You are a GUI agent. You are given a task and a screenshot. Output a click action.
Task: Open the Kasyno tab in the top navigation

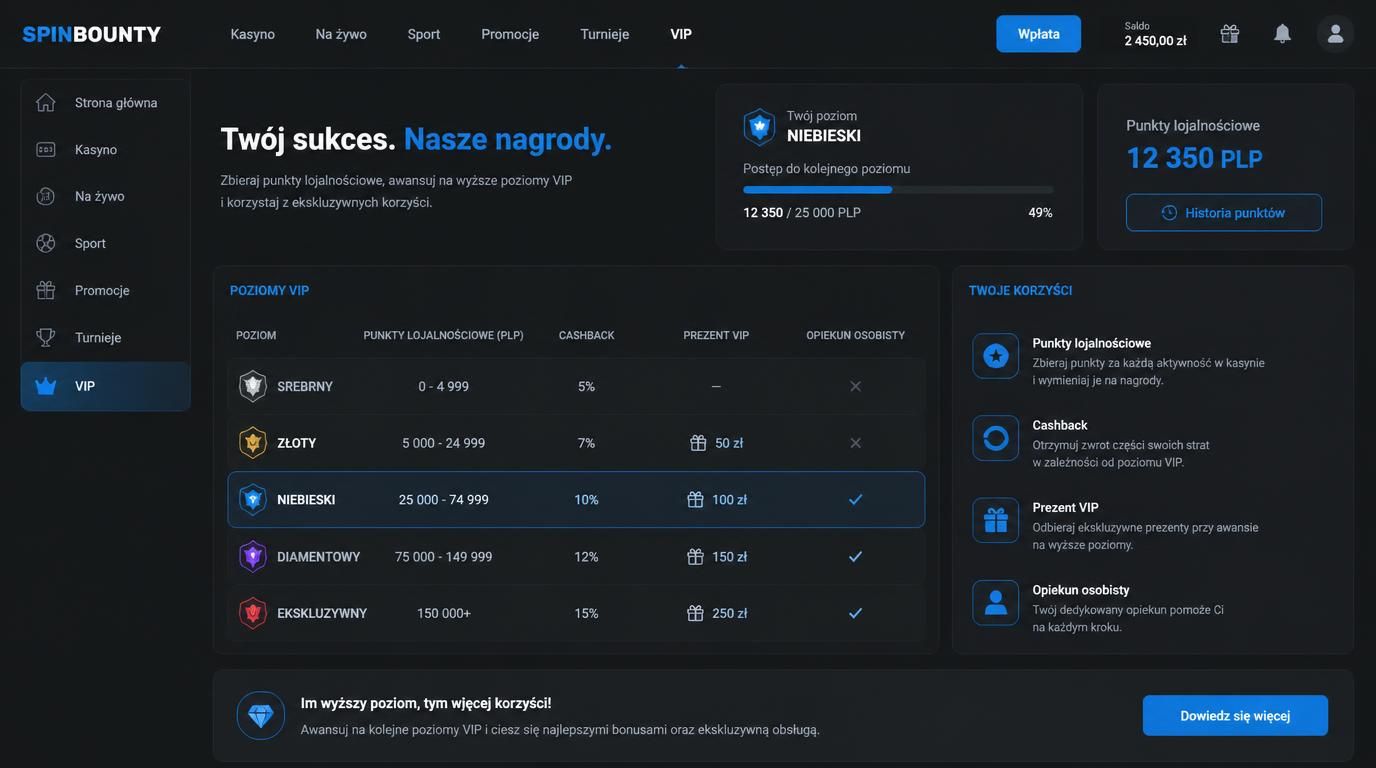[253, 34]
